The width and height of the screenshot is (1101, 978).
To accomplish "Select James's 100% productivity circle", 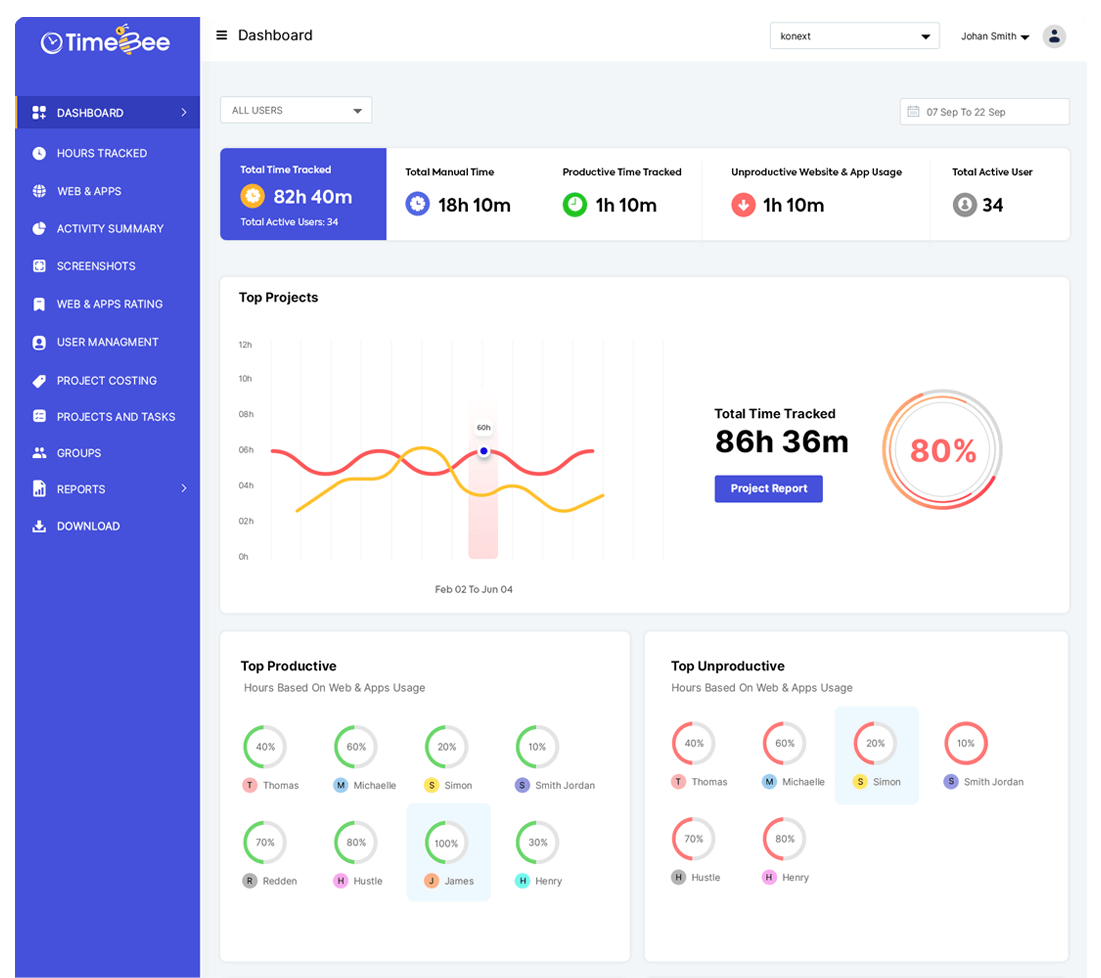I will (448, 842).
